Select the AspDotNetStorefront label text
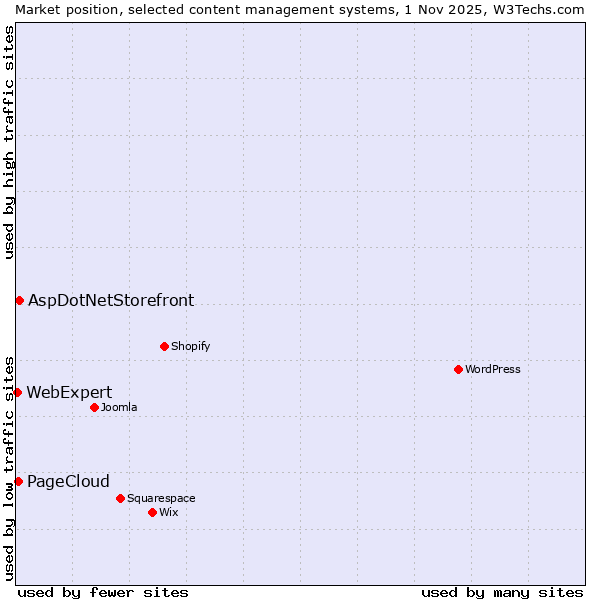 (x=111, y=300)
